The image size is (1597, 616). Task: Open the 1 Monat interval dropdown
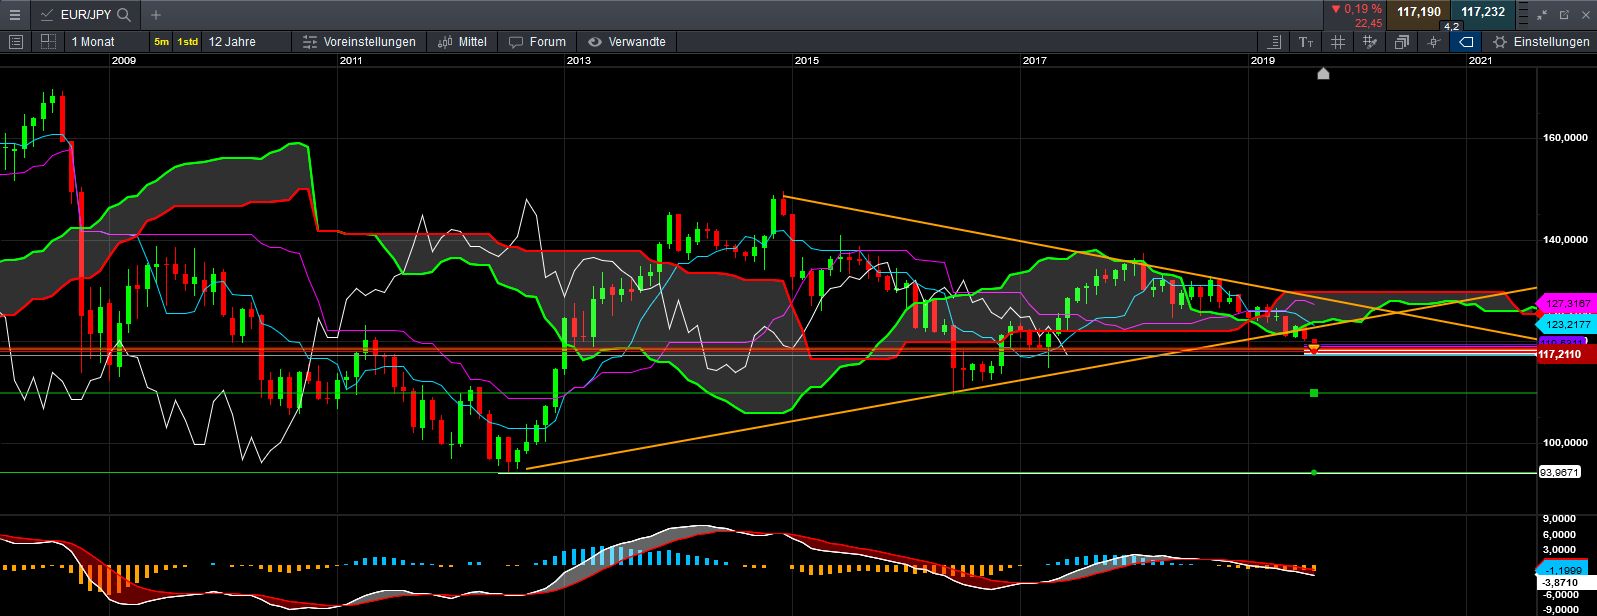[93, 42]
